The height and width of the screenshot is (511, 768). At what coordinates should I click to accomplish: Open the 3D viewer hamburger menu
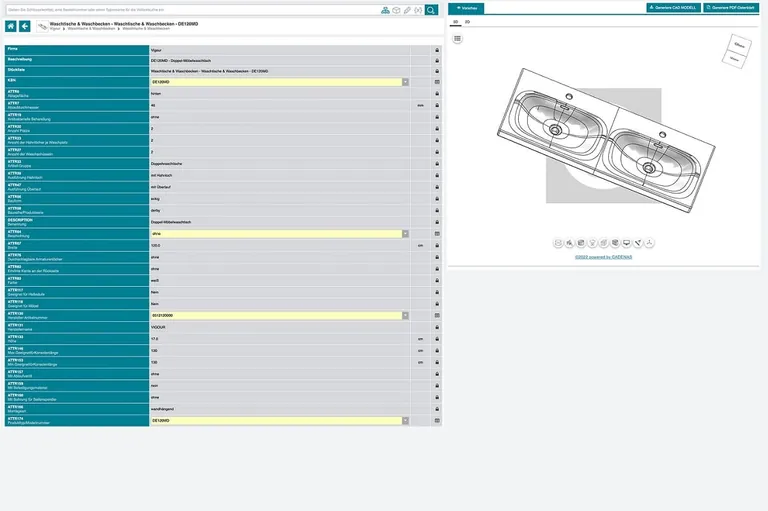[457, 38]
